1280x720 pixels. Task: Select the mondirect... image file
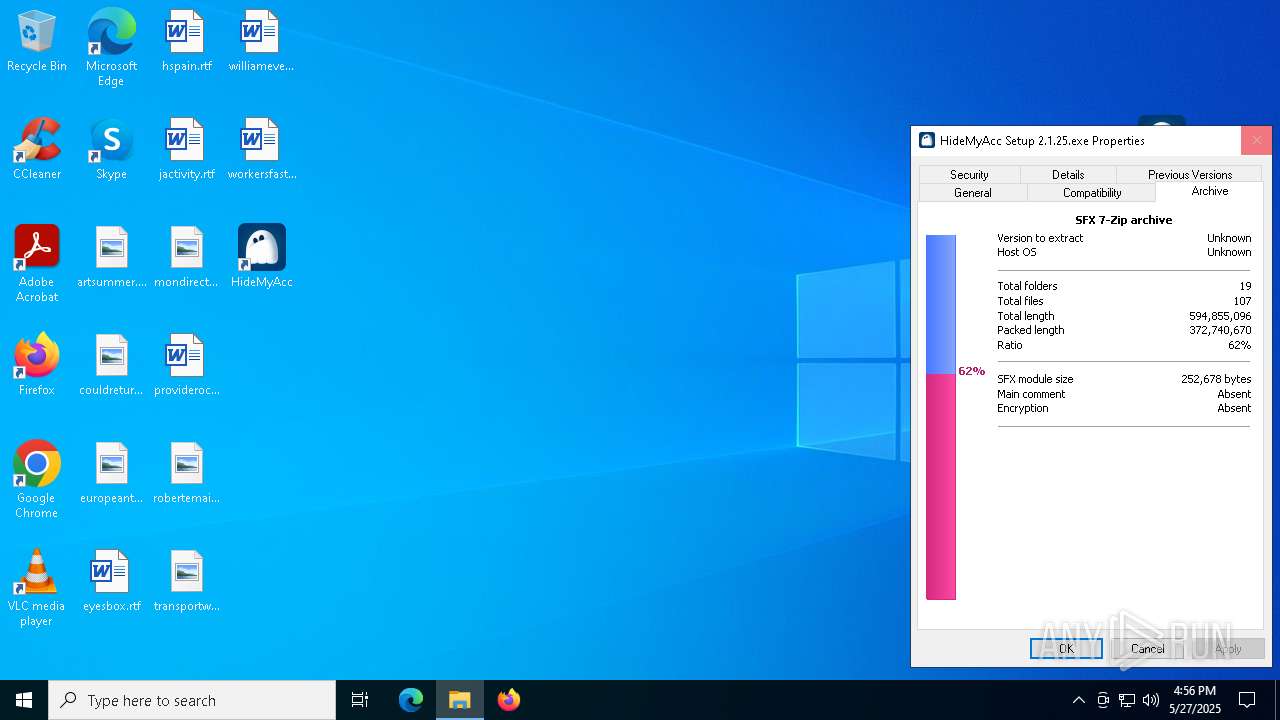[186, 258]
